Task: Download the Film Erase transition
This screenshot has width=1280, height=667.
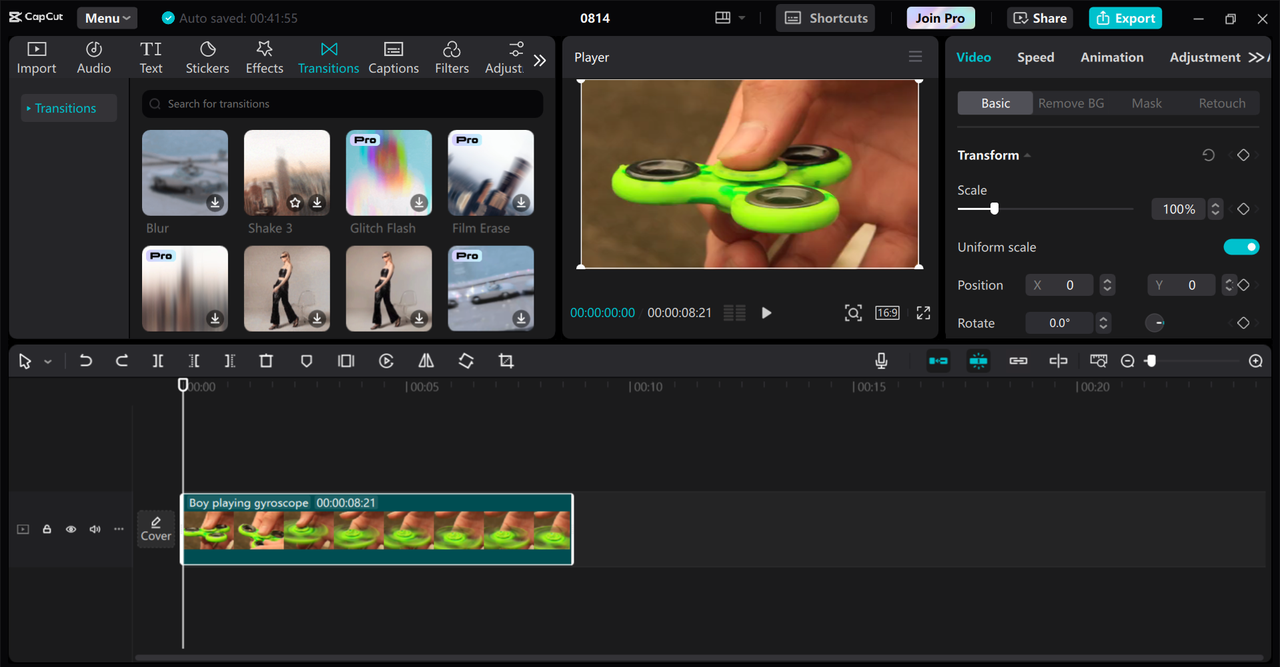Action: pyautogui.click(x=521, y=203)
